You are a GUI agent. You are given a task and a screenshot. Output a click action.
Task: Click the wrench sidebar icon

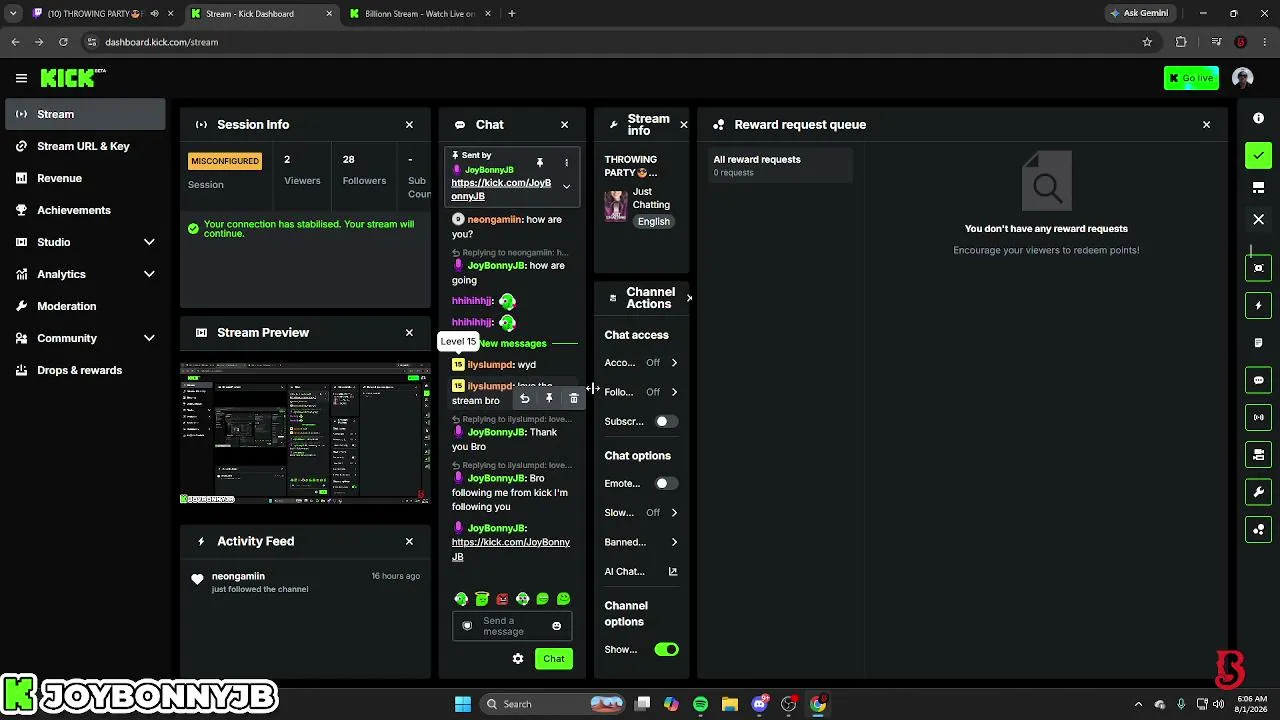coord(1259,492)
